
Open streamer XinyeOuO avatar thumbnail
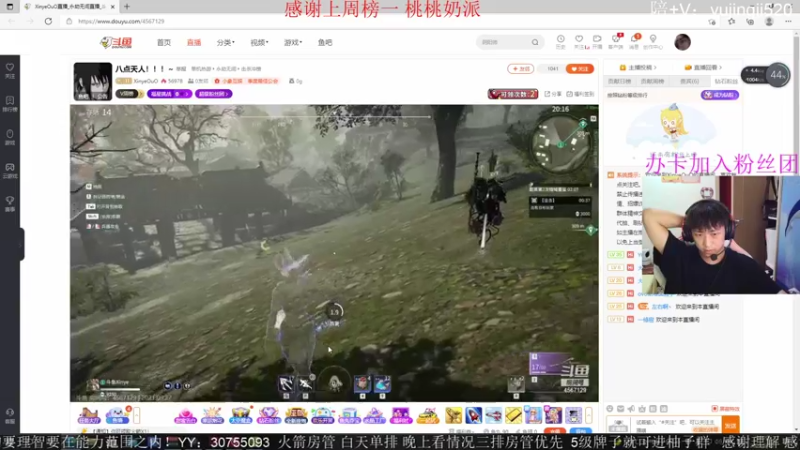pos(92,81)
